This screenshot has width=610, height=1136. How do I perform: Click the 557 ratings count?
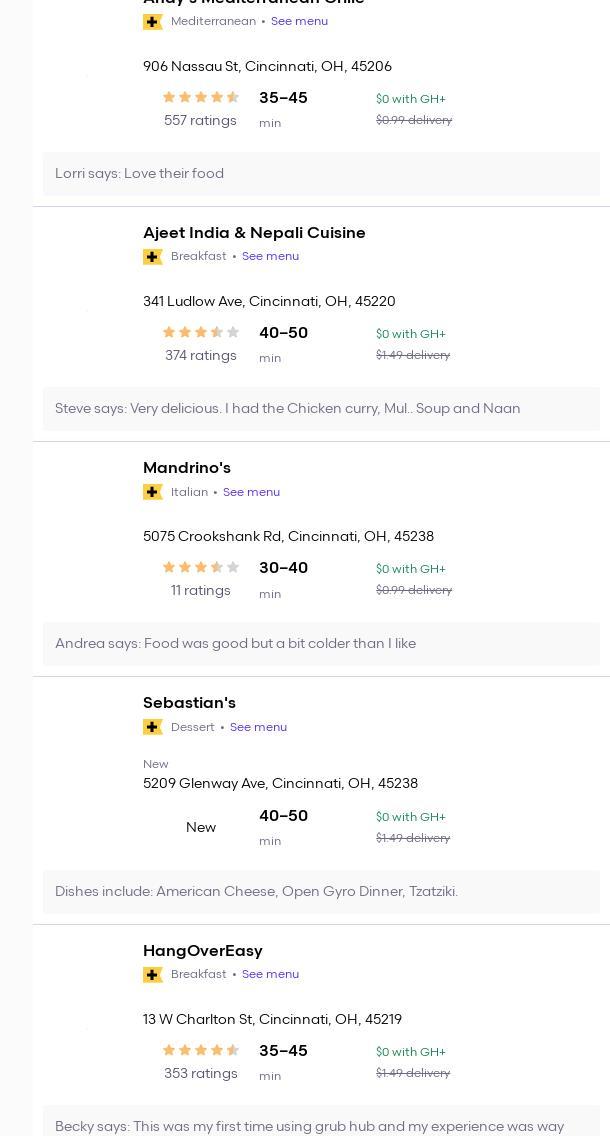[200, 121]
